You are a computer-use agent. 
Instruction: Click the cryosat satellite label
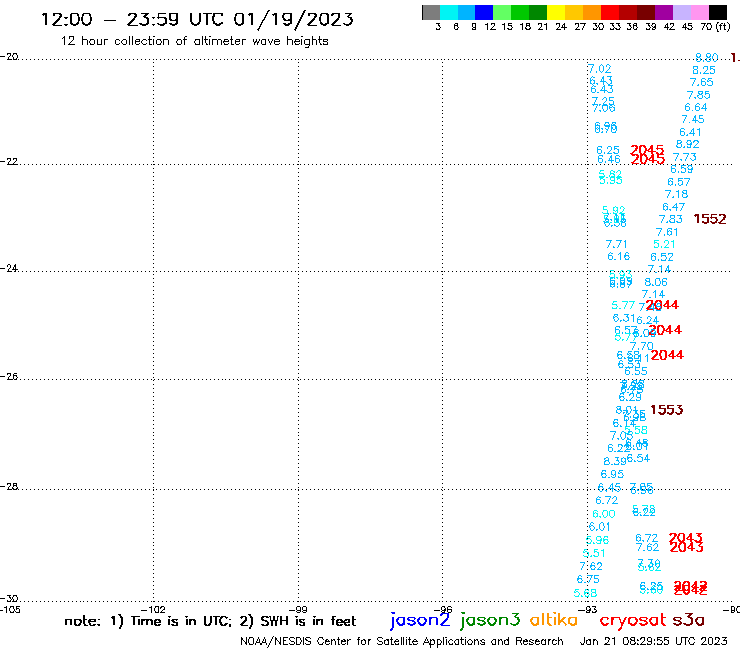[632, 620]
